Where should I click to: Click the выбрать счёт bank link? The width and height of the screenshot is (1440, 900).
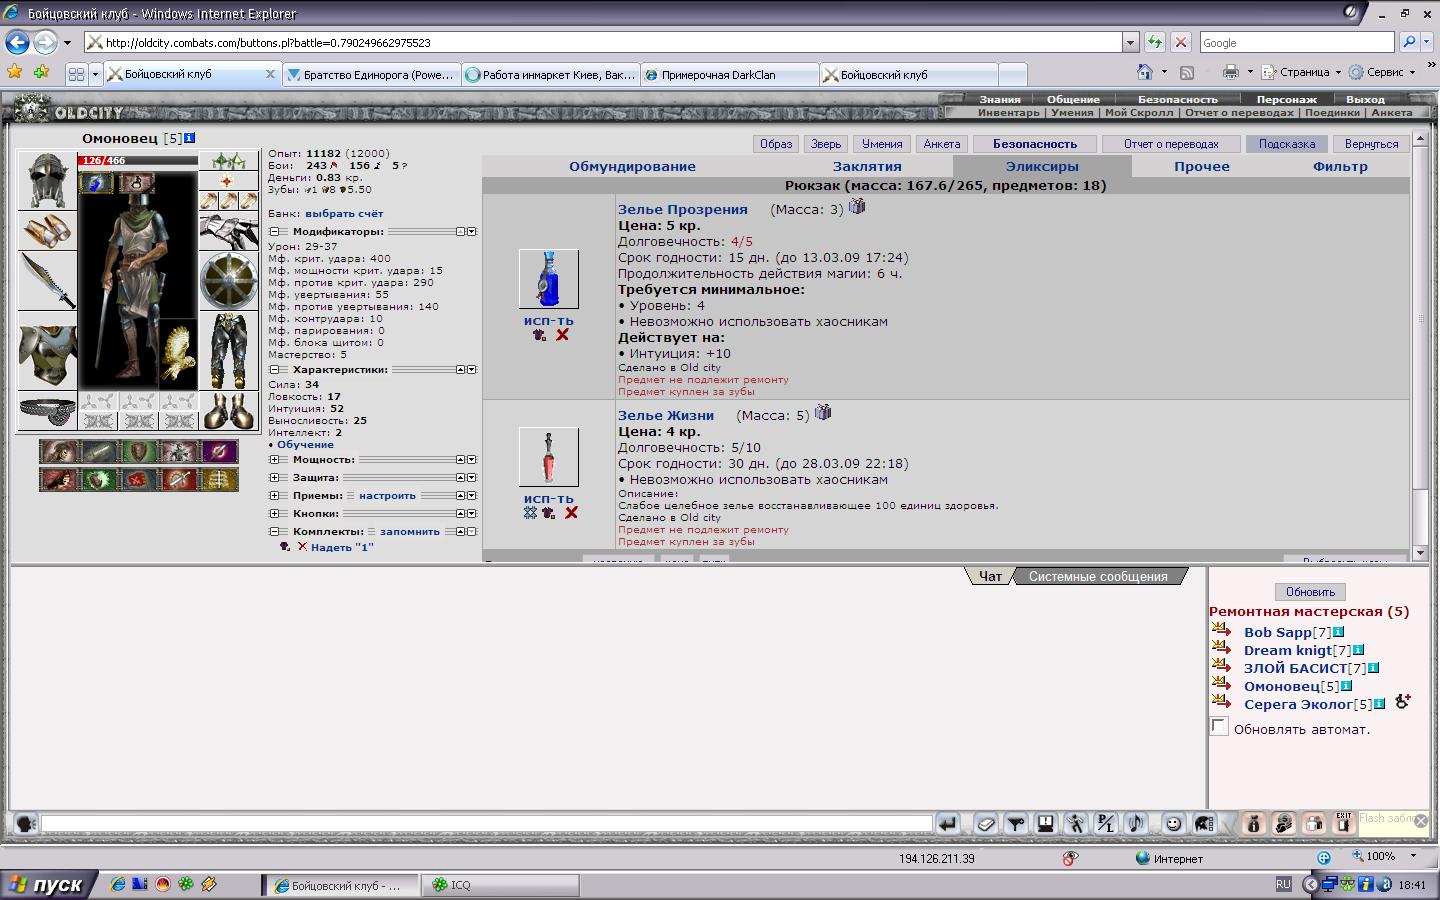click(344, 214)
